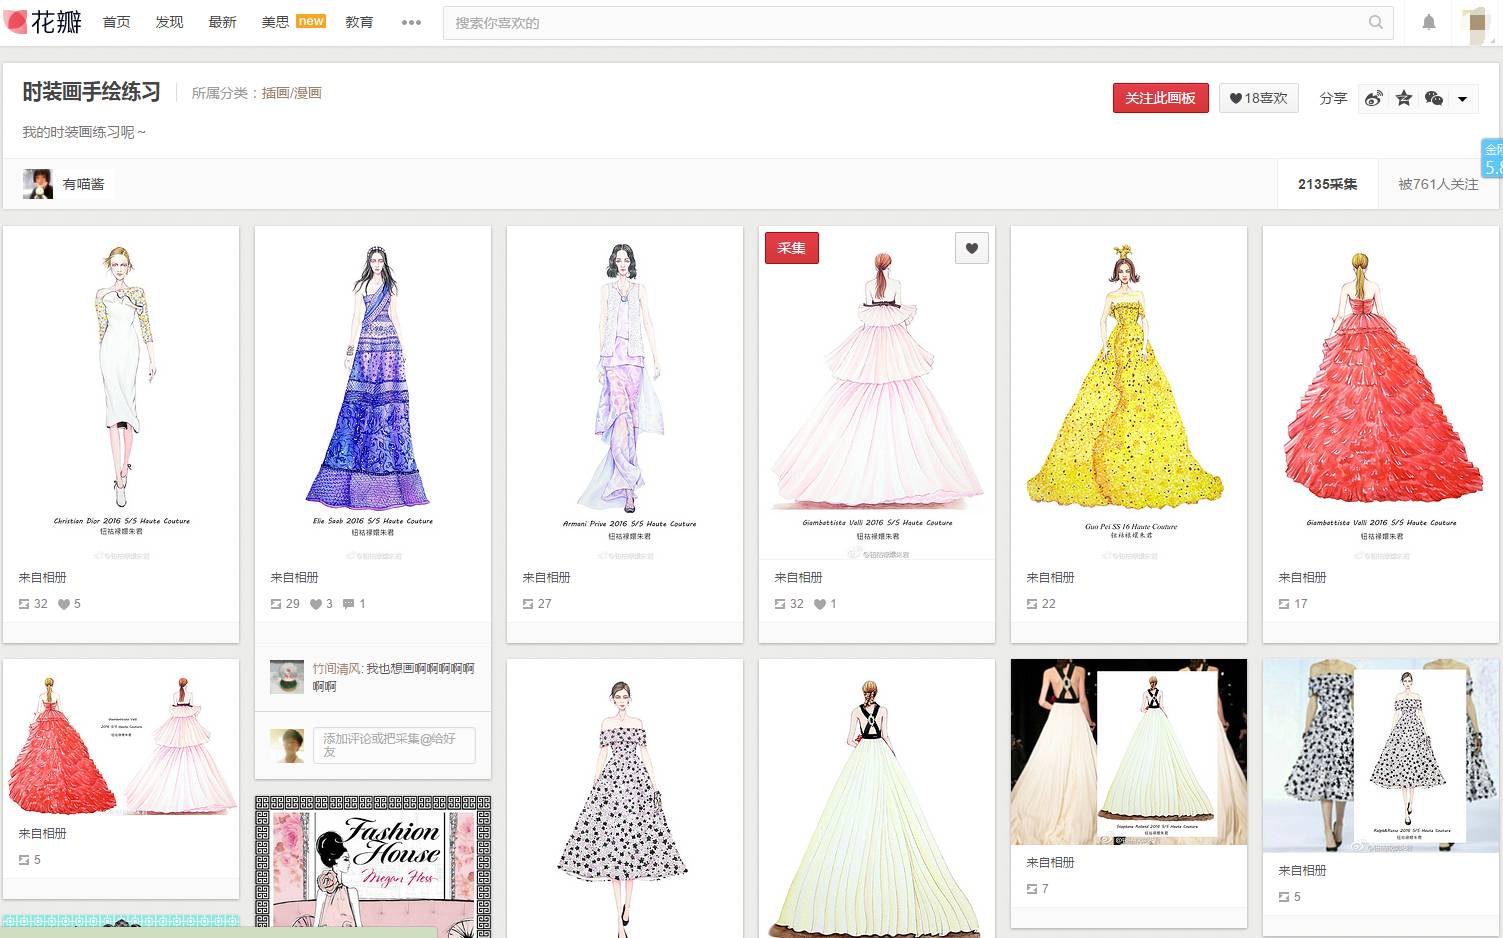Viewport: 1503px width, 938px height.
Task: Click repin count 7 on white gown photo pin
Action: click(1037, 889)
